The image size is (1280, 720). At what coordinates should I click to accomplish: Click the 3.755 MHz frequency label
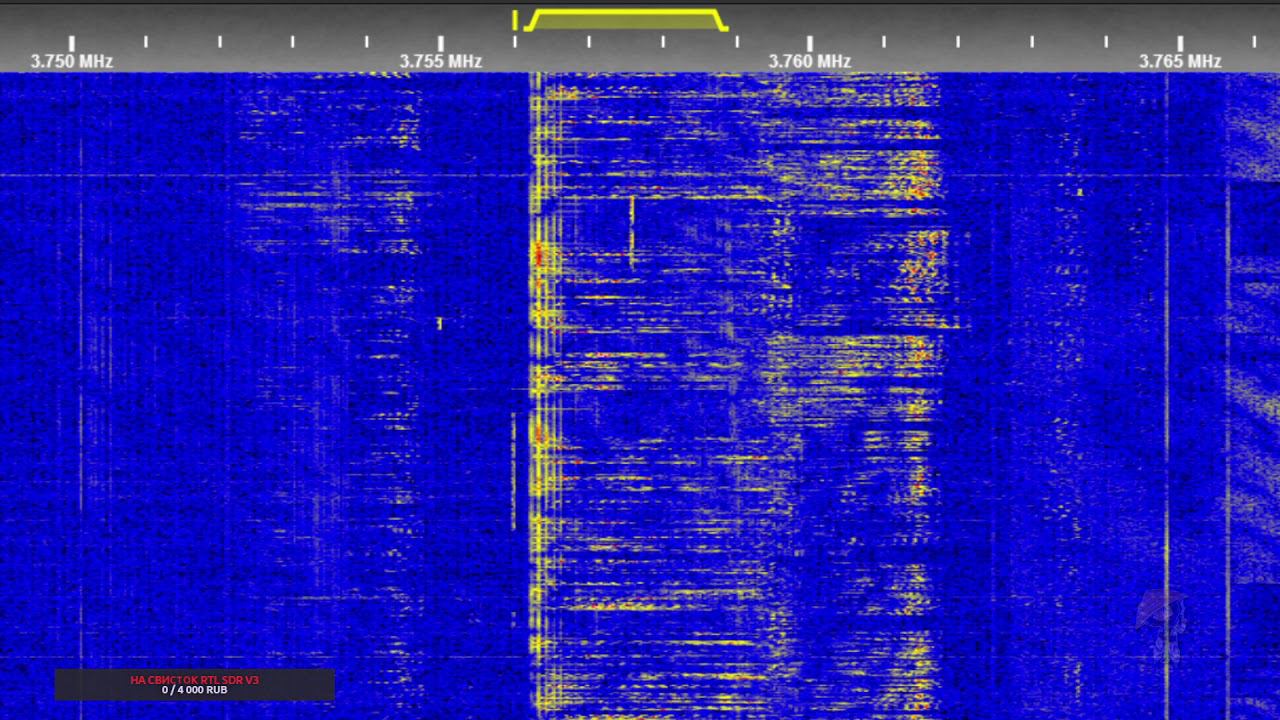pos(441,61)
